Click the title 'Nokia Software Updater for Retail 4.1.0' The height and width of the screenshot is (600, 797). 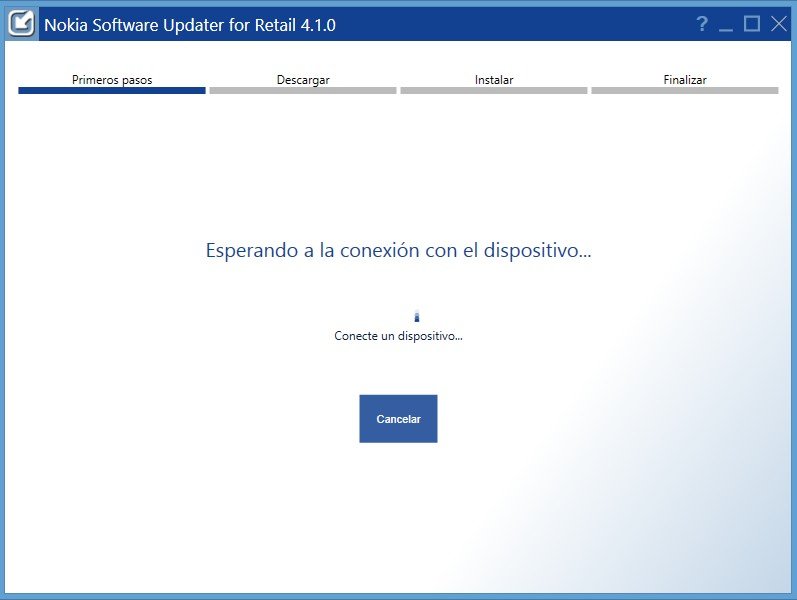pos(190,24)
